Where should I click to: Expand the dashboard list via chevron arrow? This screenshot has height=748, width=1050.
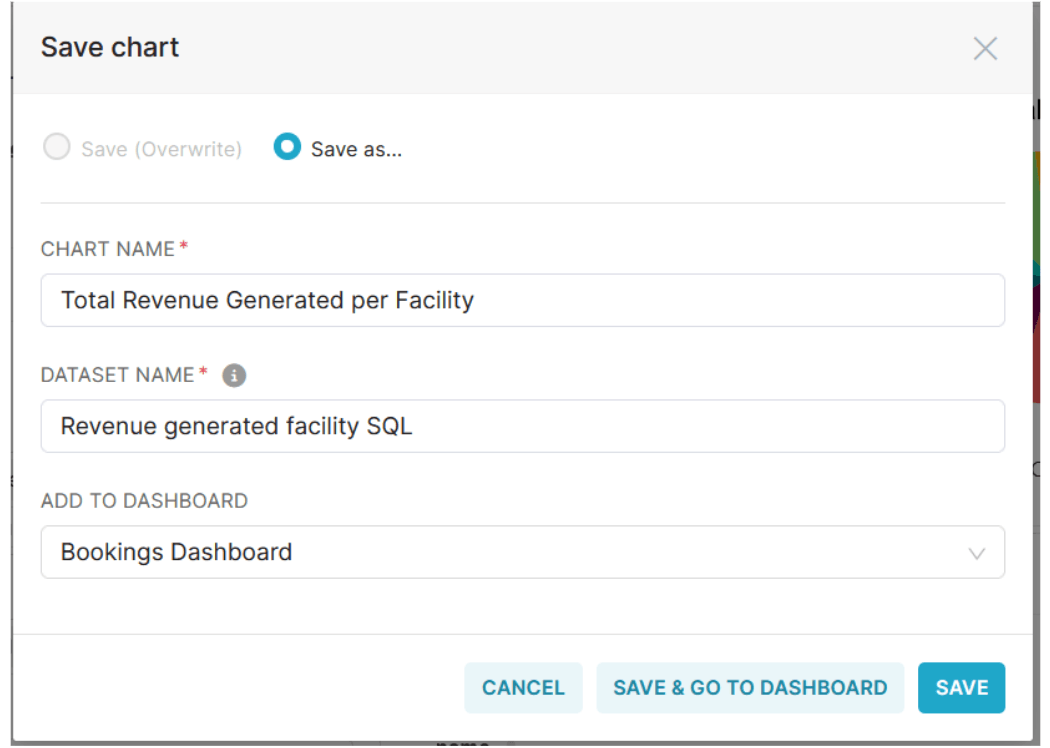pyautogui.click(x=977, y=553)
